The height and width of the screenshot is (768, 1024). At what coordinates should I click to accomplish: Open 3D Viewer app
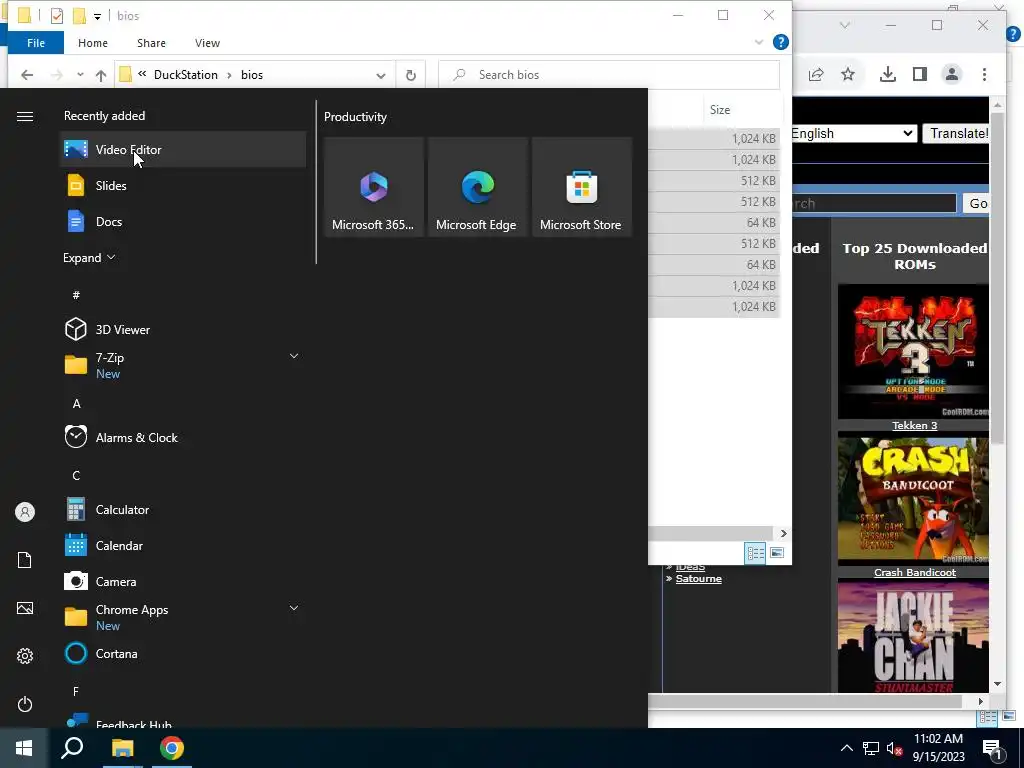coord(183,329)
